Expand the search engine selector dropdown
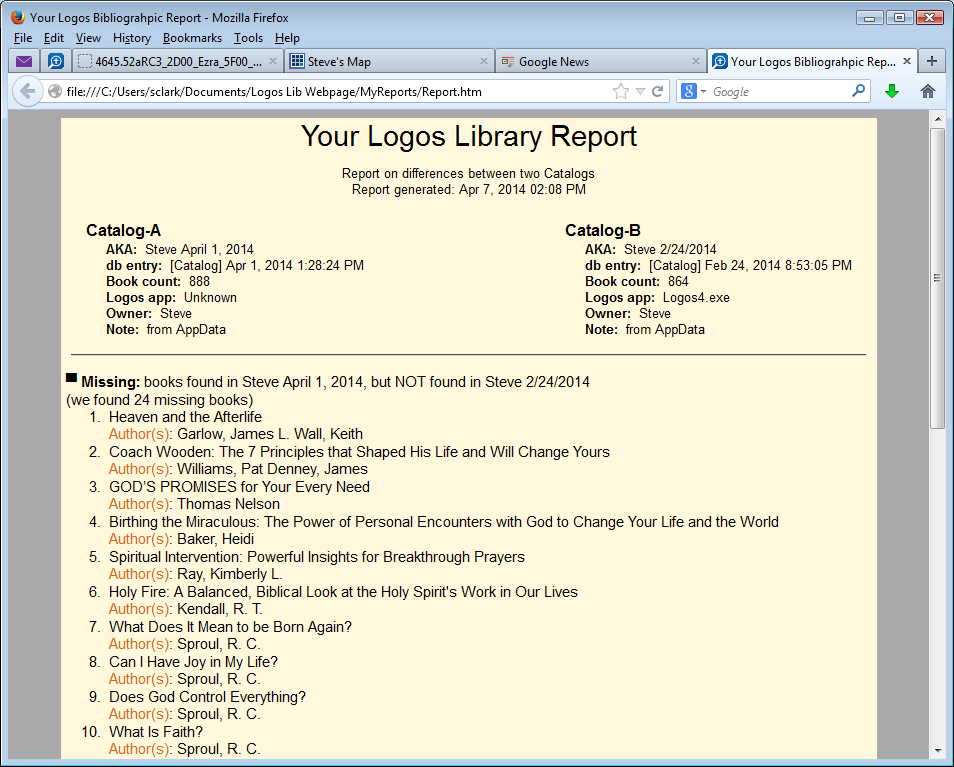Image resolution: width=954 pixels, height=767 pixels. pyautogui.click(x=703, y=91)
